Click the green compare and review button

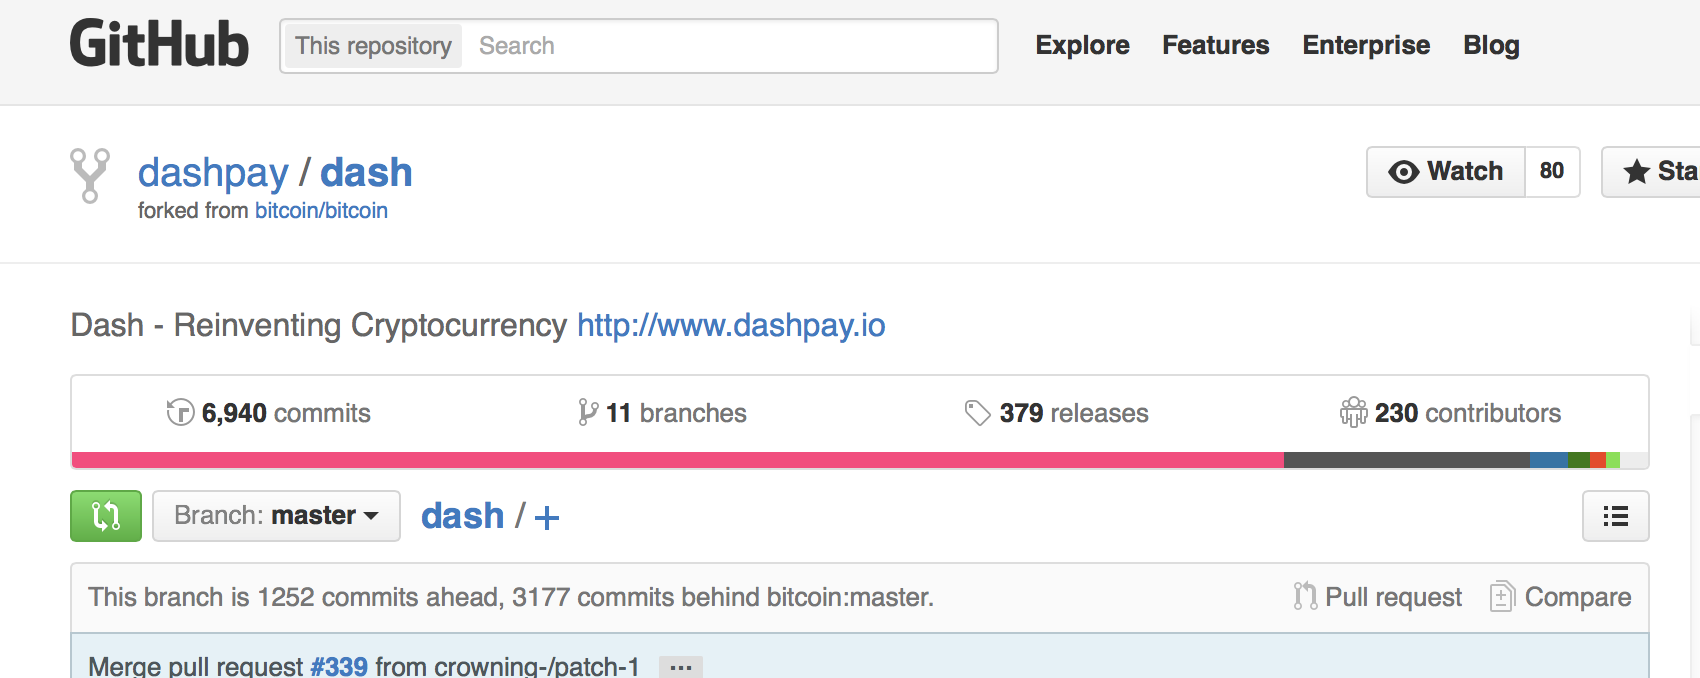pos(106,516)
